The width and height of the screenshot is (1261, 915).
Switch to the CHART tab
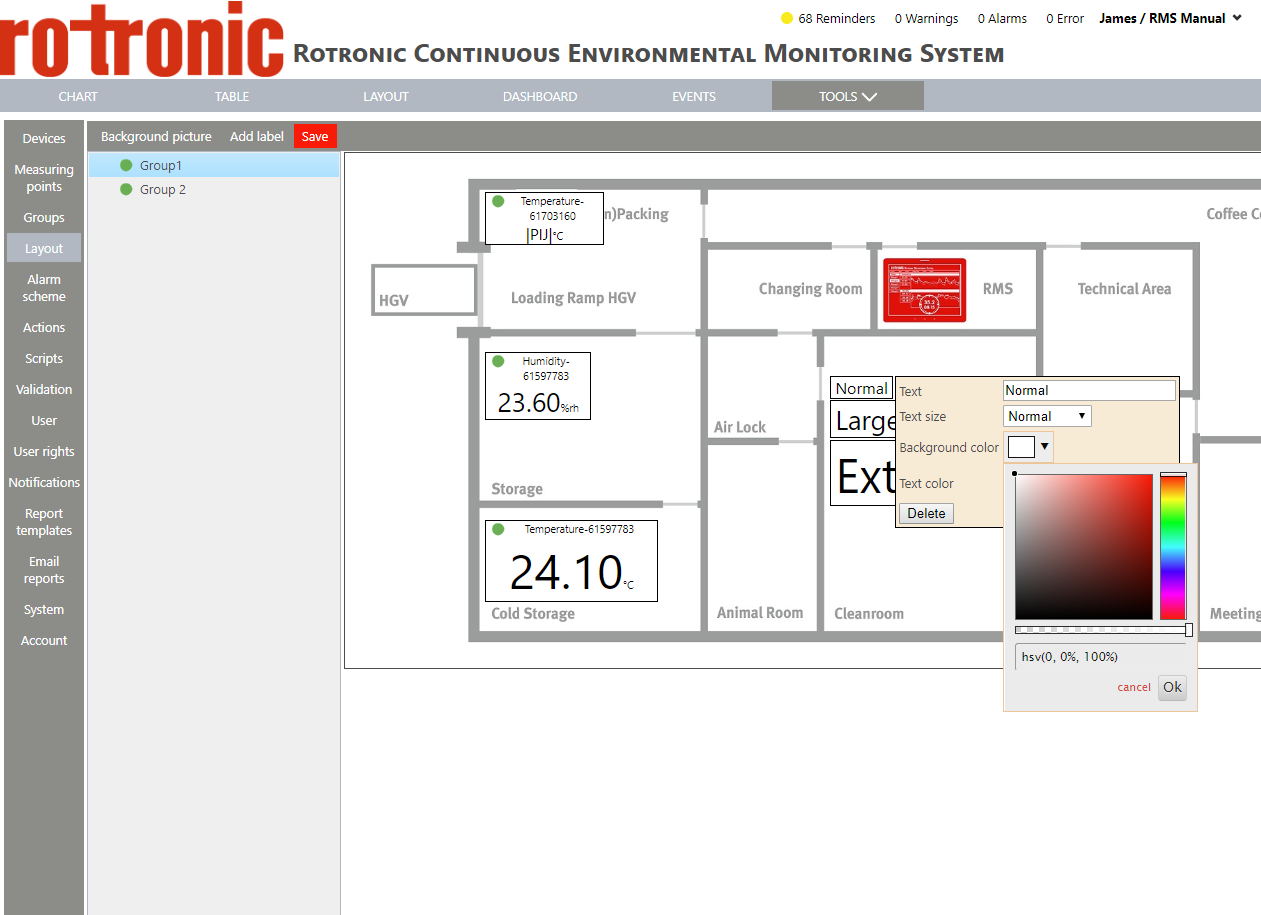(78, 96)
